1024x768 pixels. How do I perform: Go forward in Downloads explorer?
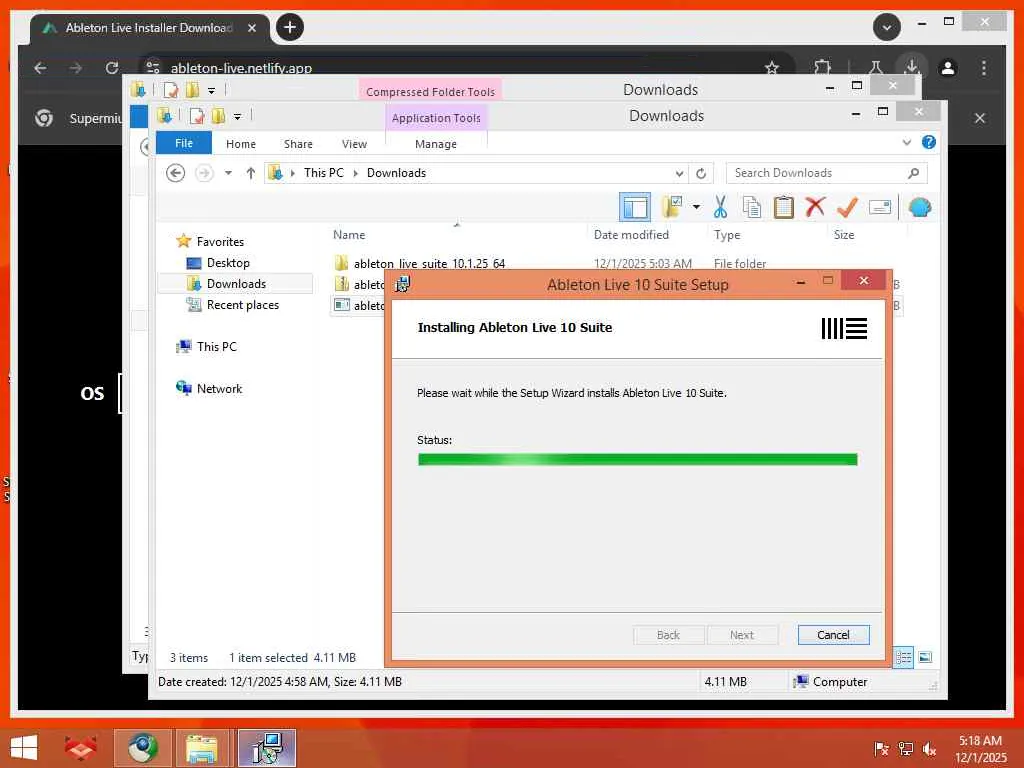(x=204, y=173)
